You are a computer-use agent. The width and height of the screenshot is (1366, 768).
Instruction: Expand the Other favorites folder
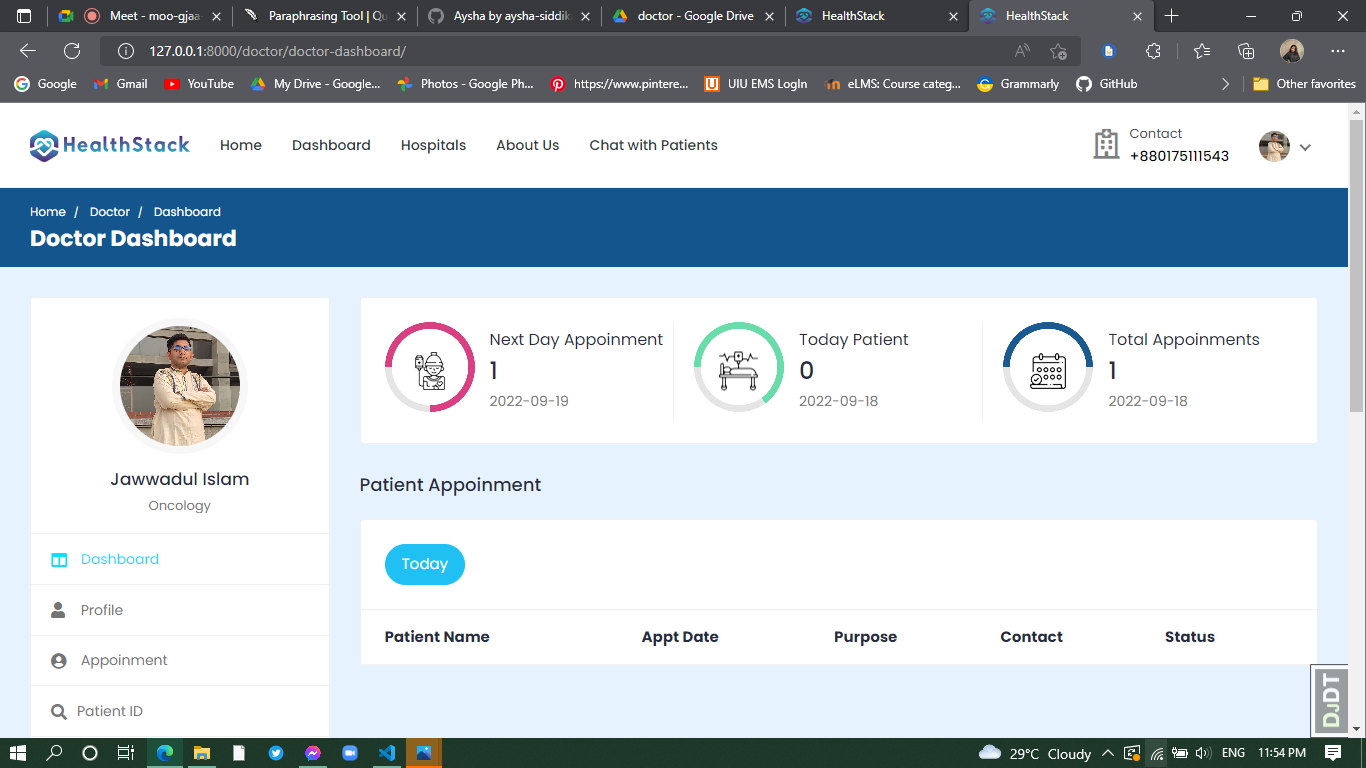tap(1303, 84)
